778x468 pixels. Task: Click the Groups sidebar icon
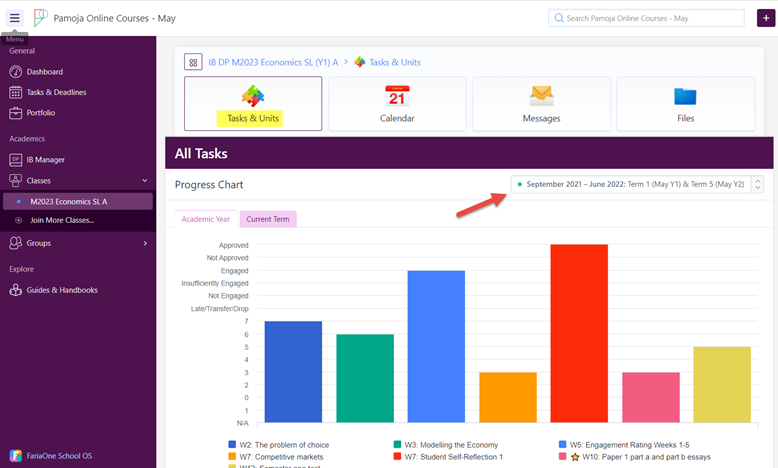[x=15, y=243]
